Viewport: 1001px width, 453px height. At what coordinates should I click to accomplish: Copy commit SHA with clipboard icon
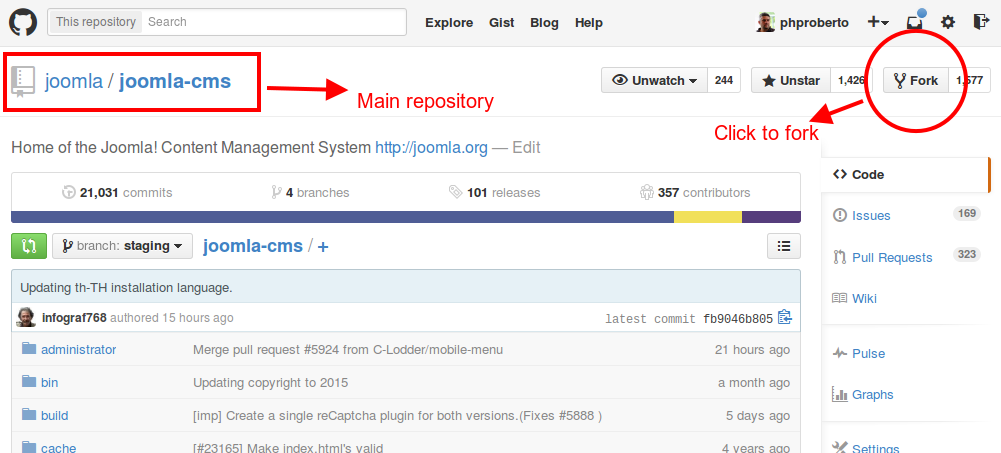(785, 317)
